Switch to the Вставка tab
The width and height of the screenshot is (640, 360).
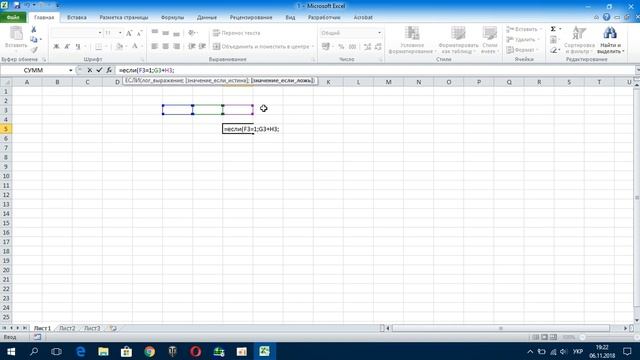point(77,18)
